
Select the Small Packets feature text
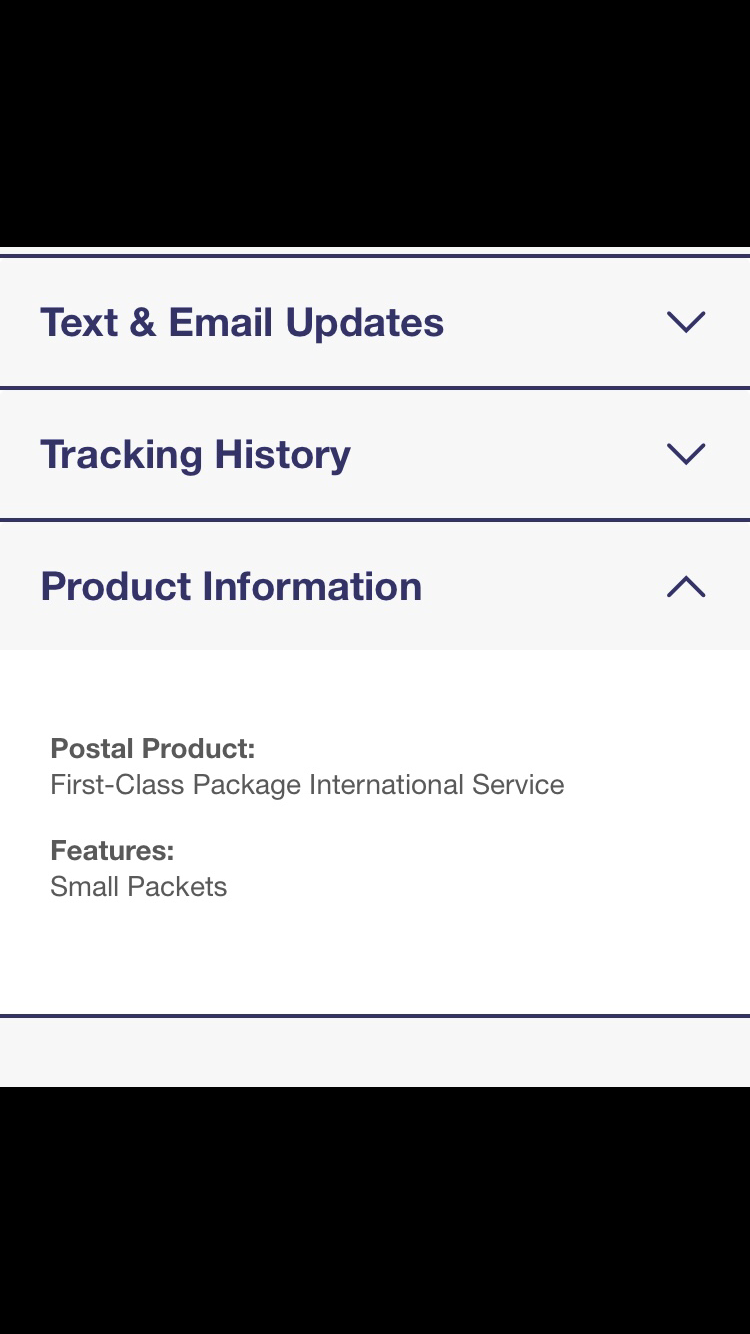tap(139, 887)
